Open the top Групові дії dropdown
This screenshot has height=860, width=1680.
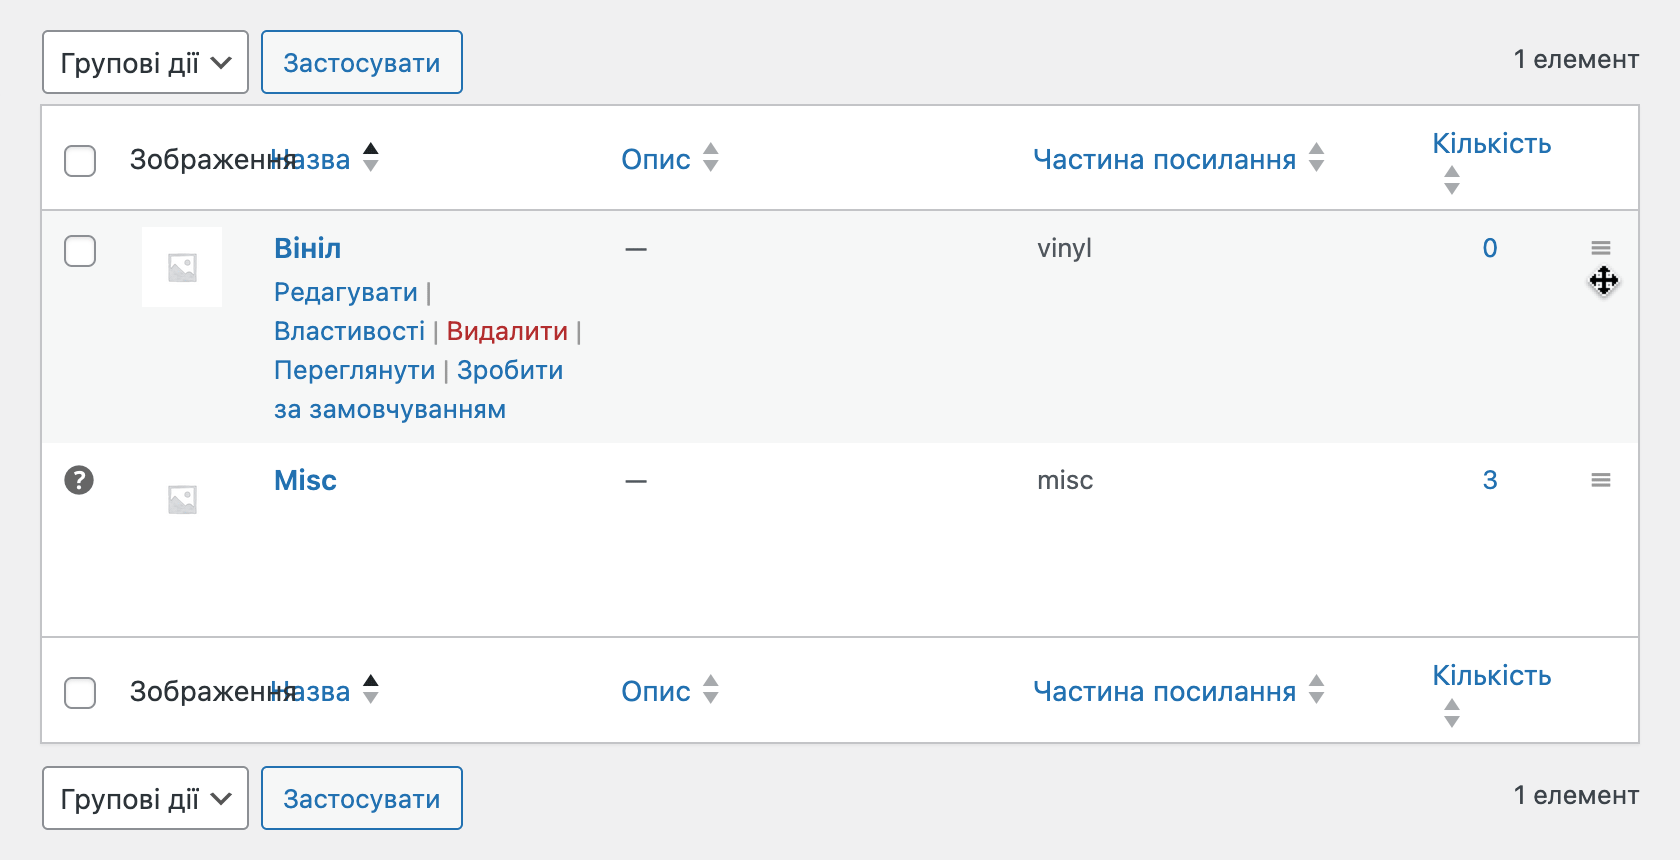click(145, 62)
